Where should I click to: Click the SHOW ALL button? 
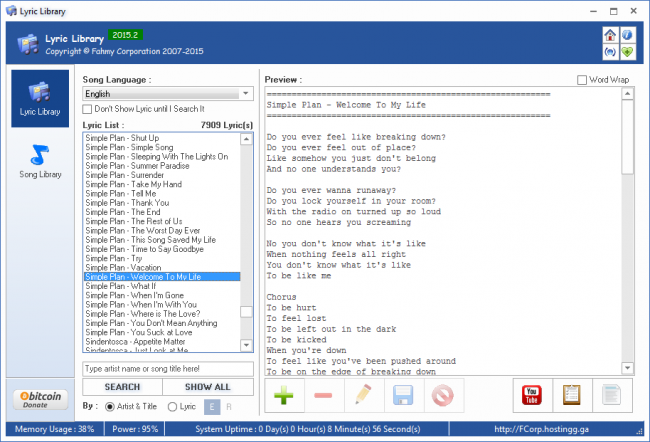207,387
